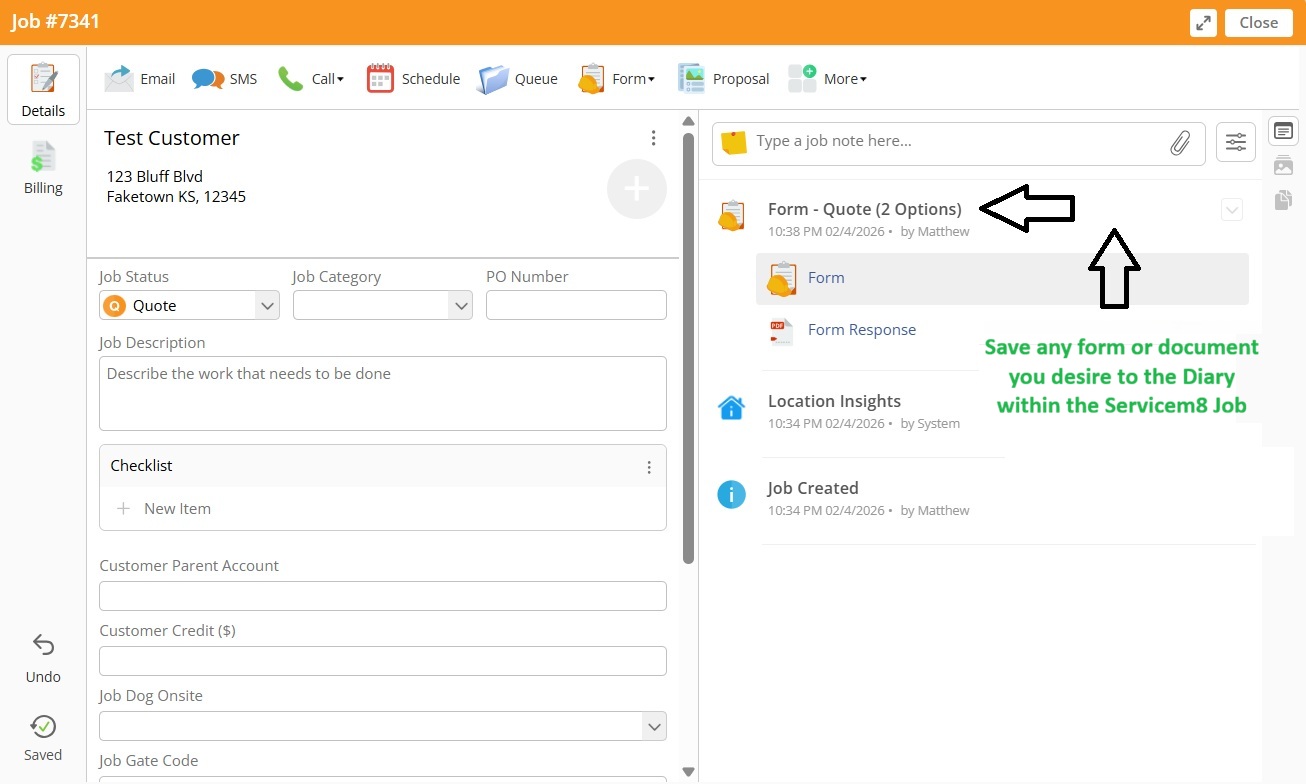
Task: Show the photos diary view icon
Action: [x=1283, y=166]
